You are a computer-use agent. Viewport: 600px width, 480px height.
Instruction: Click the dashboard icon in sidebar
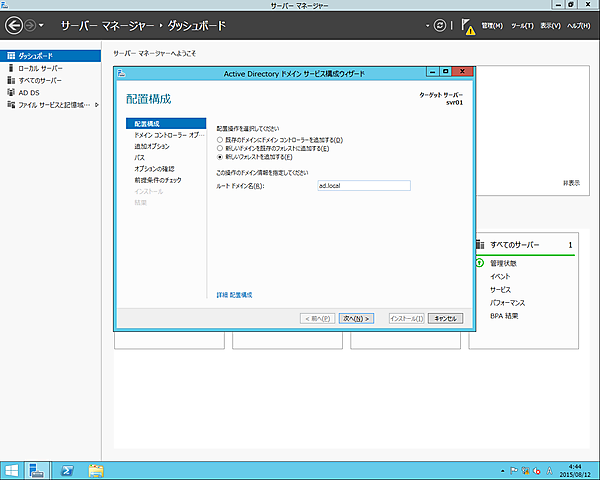(11, 56)
